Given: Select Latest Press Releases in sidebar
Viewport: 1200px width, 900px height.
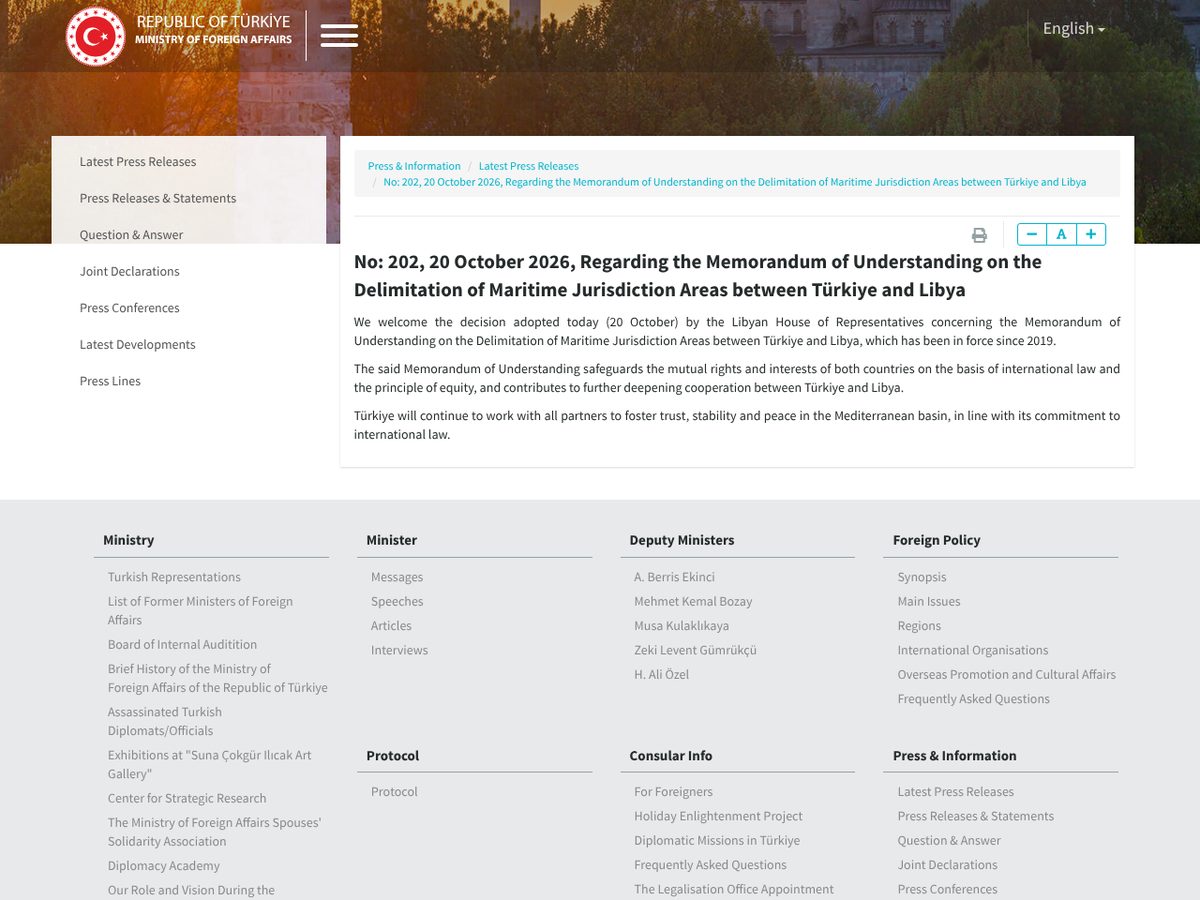Looking at the screenshot, I should tap(138, 161).
